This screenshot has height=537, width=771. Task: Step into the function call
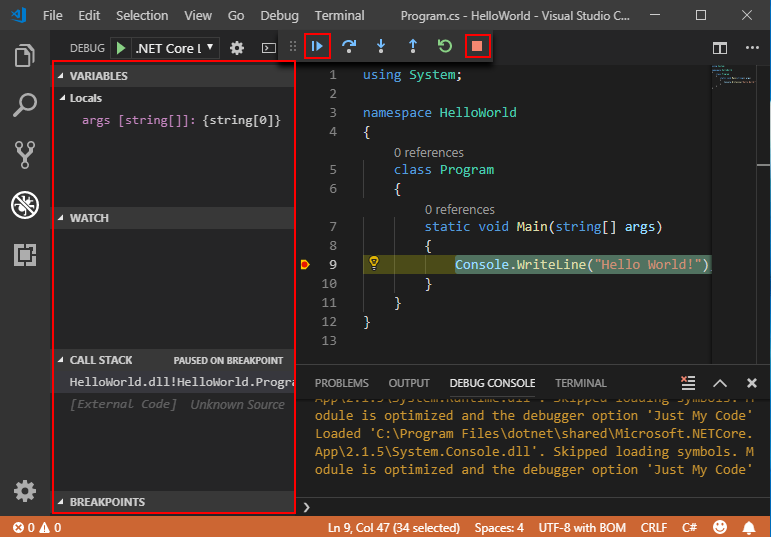(381, 46)
